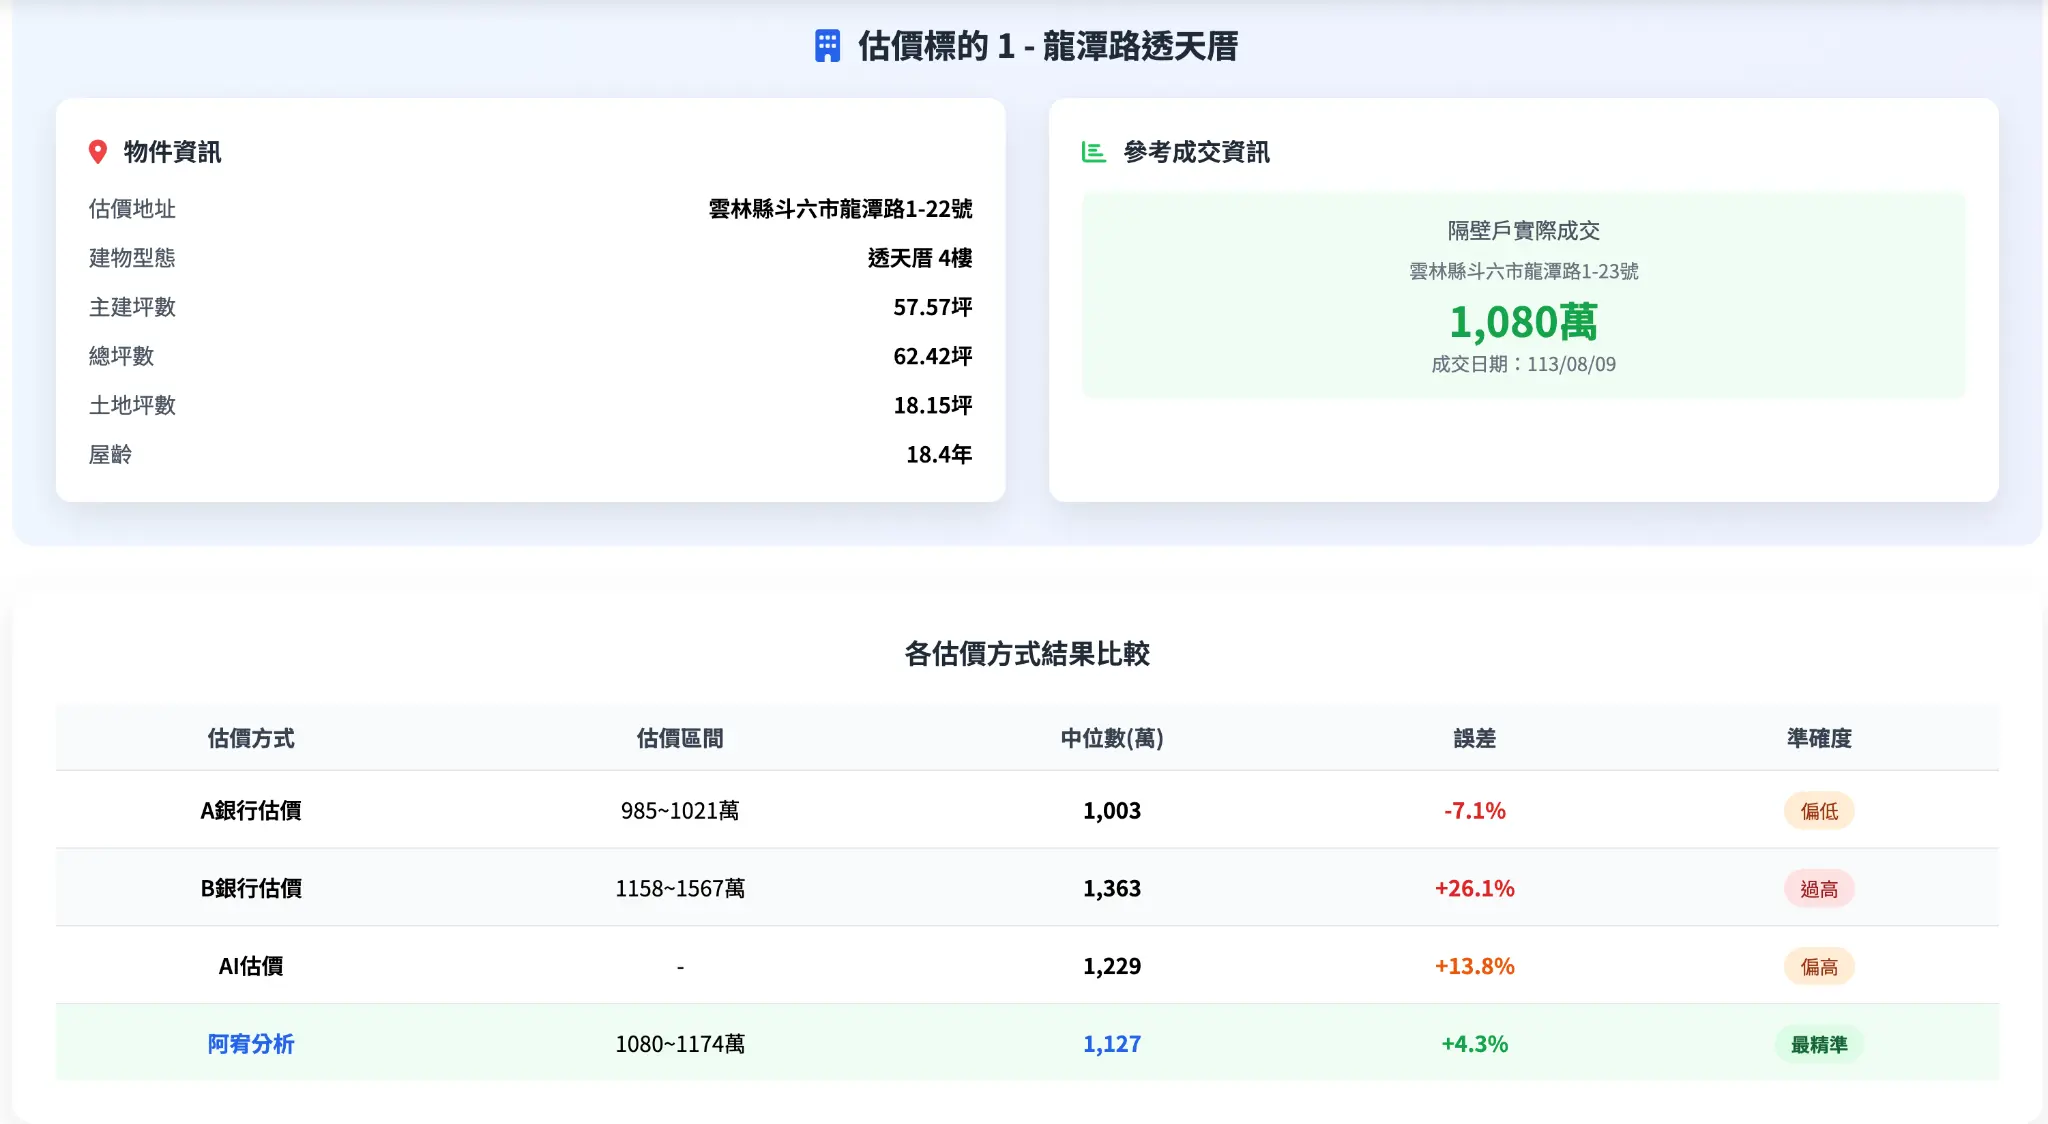Click the 過高 accuracy badge for B銀行估價
Image resolution: width=2048 pixels, height=1124 pixels.
[x=1820, y=888]
